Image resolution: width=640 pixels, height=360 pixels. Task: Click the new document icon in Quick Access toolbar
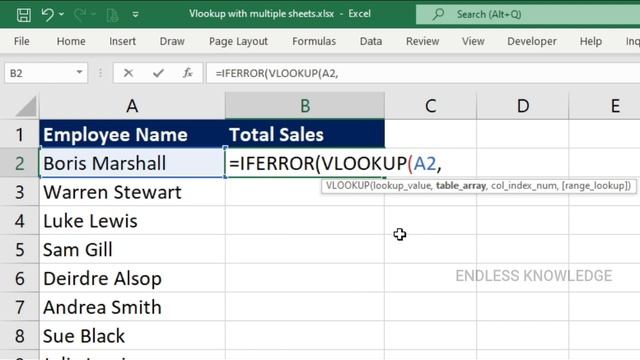112,15
